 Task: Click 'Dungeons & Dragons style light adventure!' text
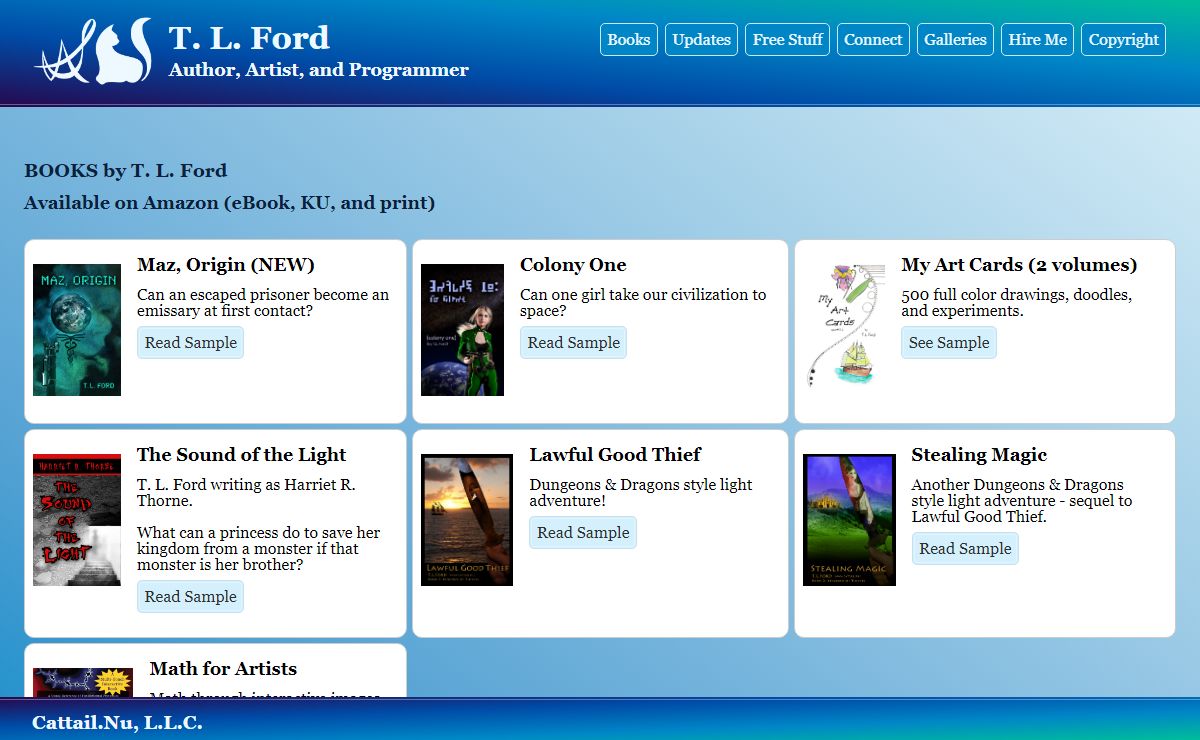[641, 493]
